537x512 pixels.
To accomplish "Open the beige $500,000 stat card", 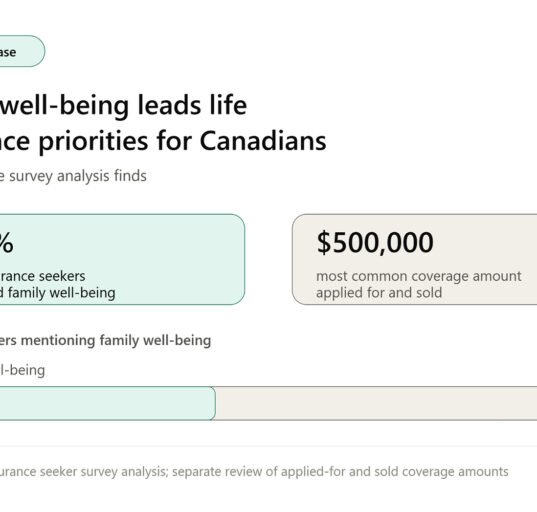I will point(414,259).
